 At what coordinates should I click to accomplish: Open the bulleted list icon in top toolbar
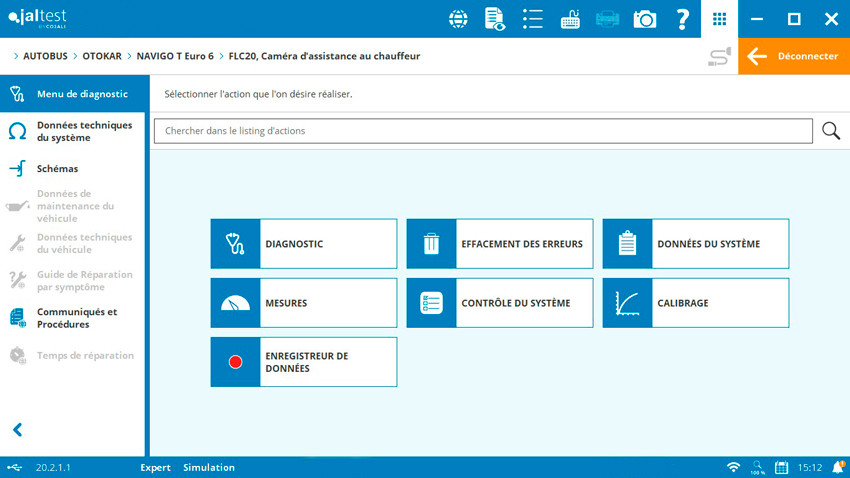[x=532, y=19]
